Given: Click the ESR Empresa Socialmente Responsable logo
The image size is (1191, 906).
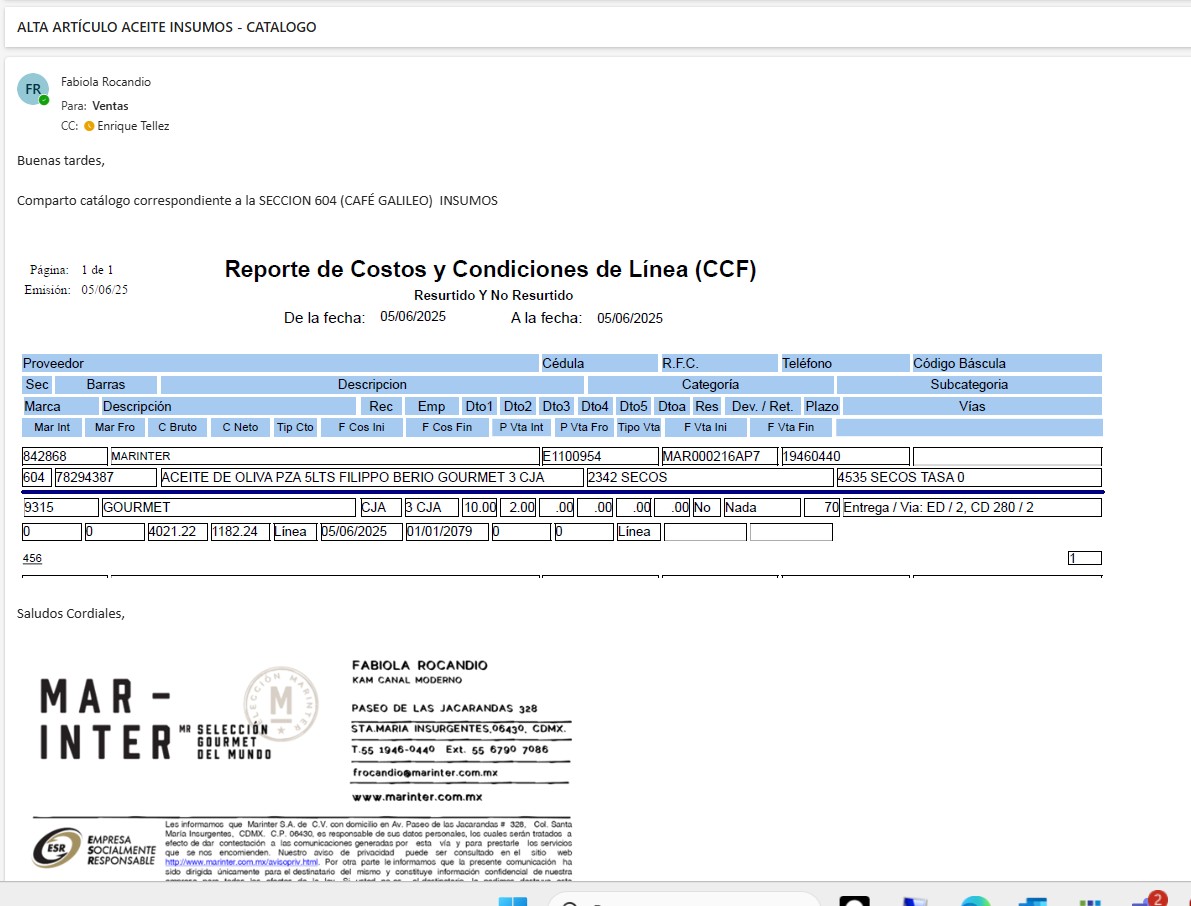Looking at the screenshot, I should [x=94, y=848].
